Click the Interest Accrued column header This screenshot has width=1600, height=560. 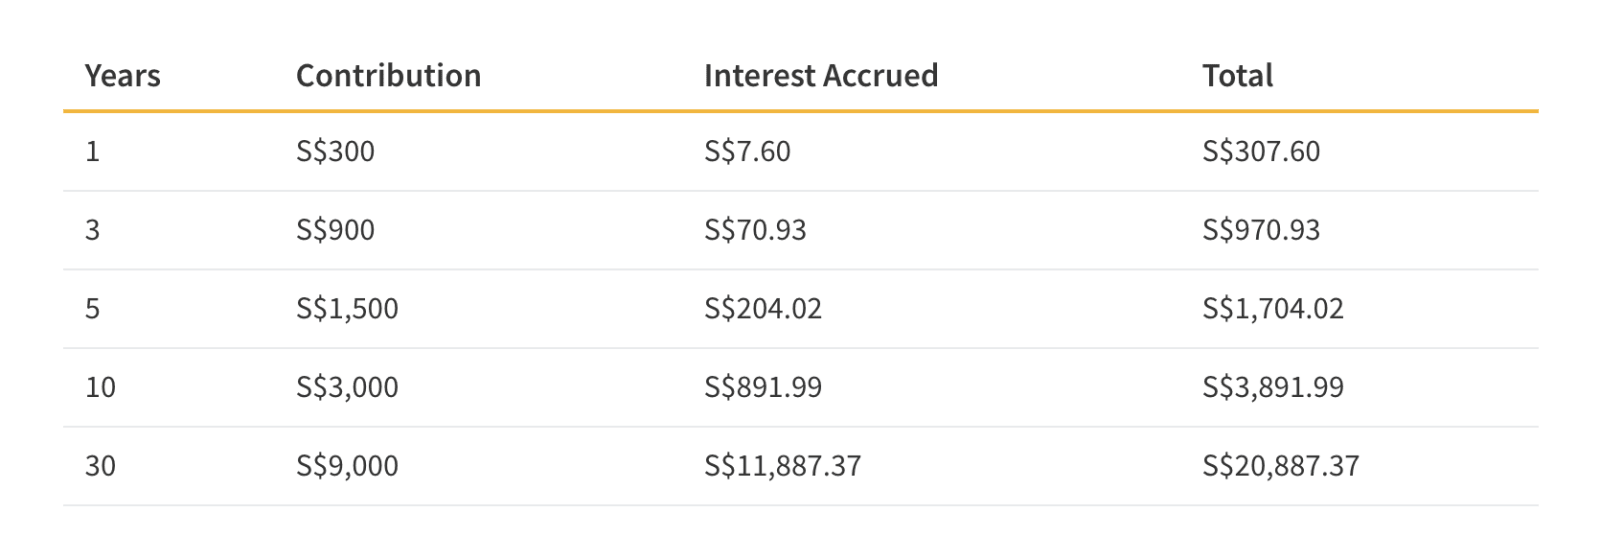[820, 76]
